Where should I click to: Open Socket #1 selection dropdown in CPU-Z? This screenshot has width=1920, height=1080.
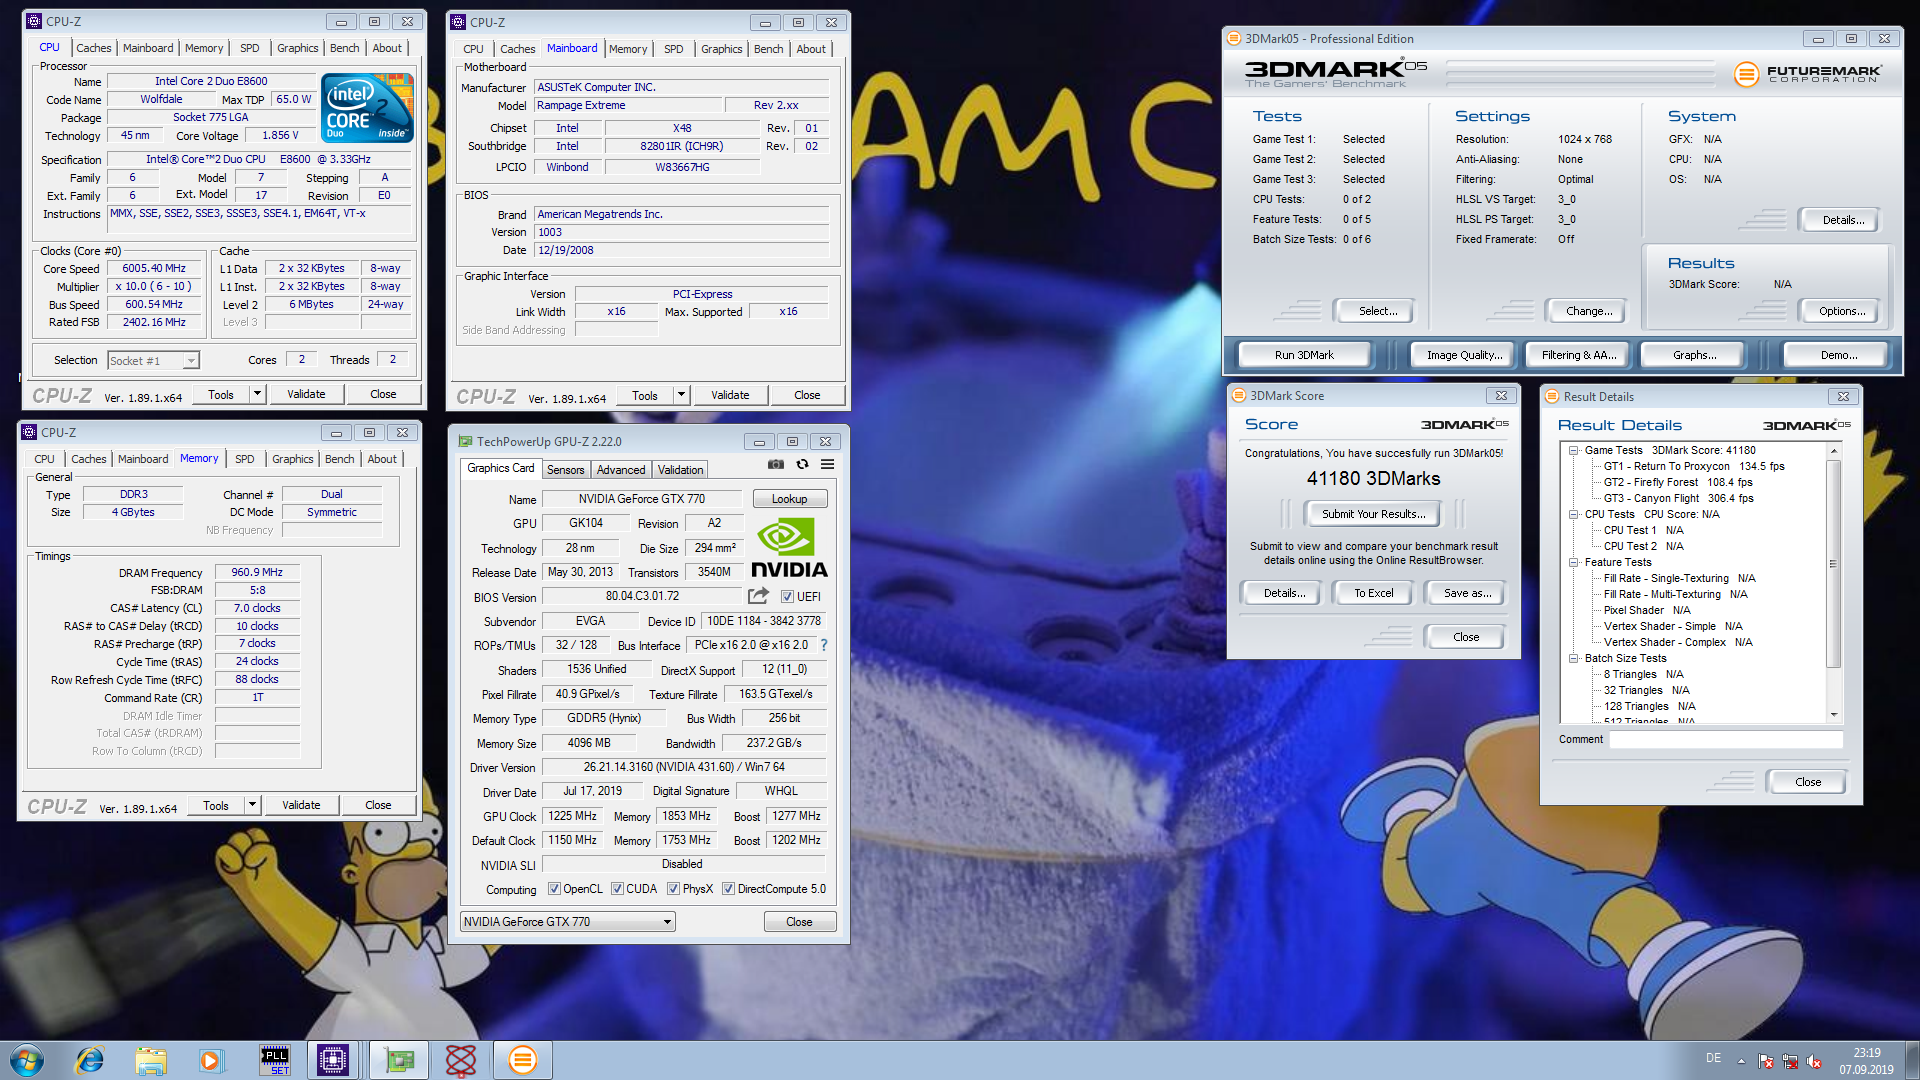[x=153, y=360]
